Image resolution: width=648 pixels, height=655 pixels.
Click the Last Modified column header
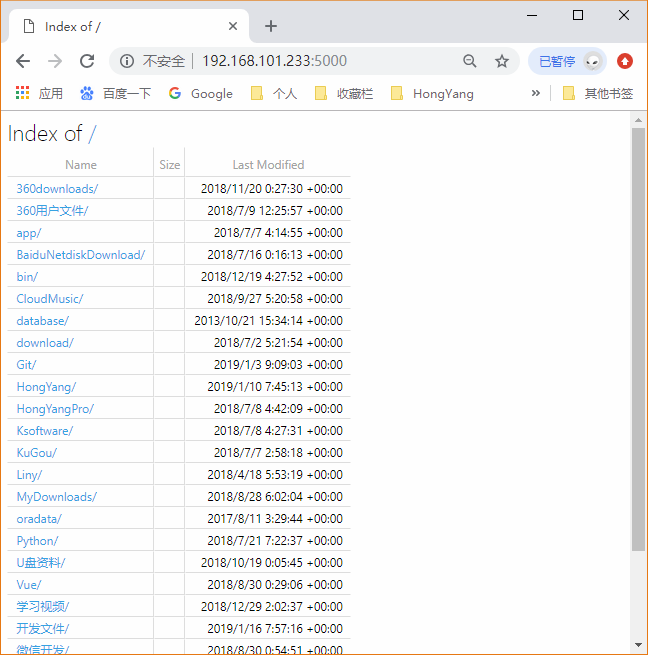268,165
